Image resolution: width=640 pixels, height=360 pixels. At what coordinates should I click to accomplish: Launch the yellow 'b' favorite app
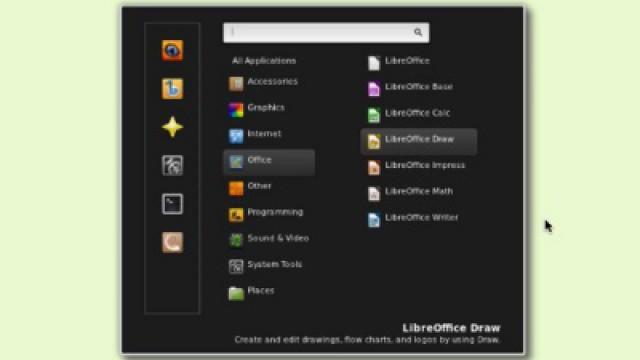click(172, 89)
